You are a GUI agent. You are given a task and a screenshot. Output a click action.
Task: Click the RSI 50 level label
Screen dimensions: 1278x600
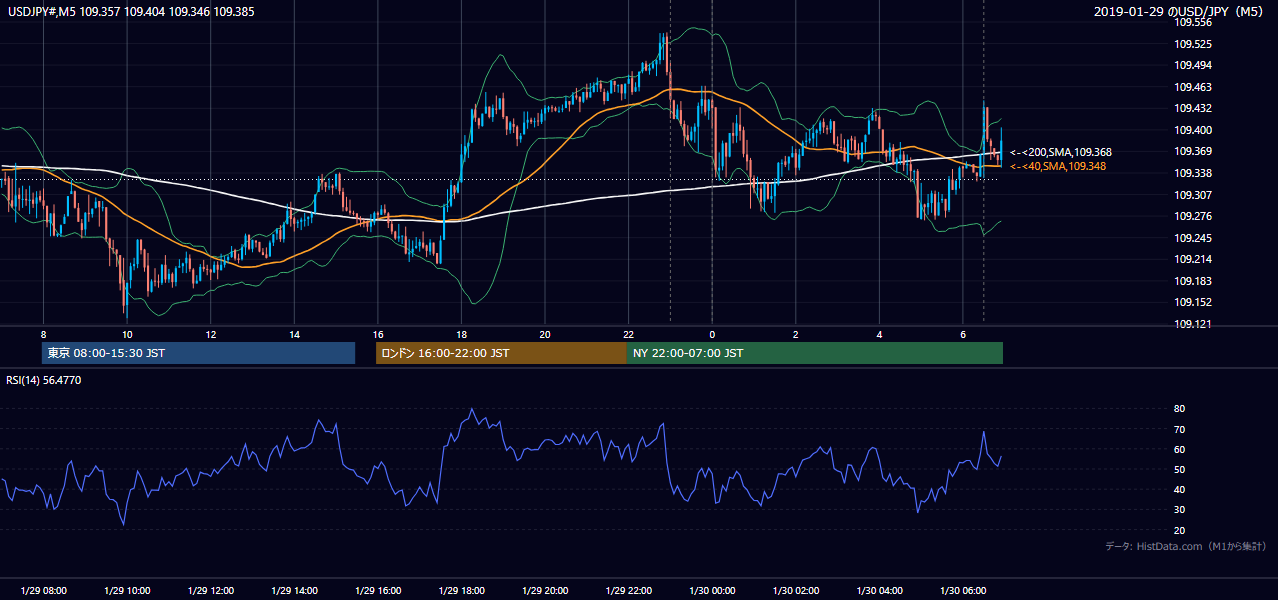click(1179, 469)
